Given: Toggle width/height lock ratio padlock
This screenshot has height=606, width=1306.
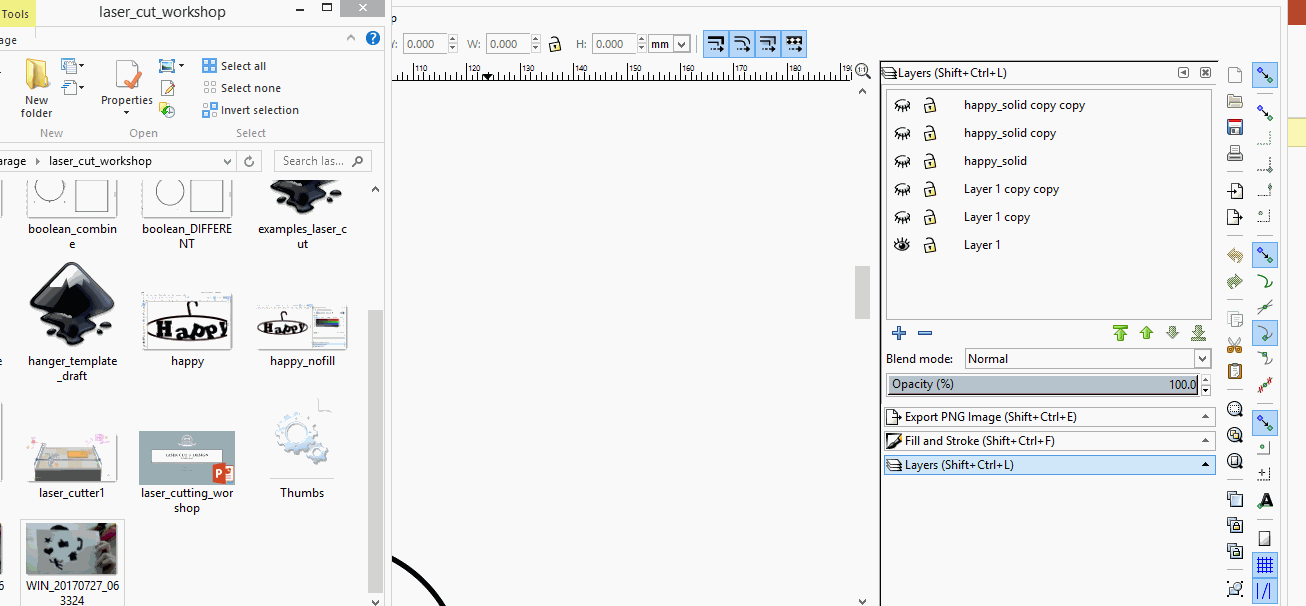Looking at the screenshot, I should (x=554, y=44).
